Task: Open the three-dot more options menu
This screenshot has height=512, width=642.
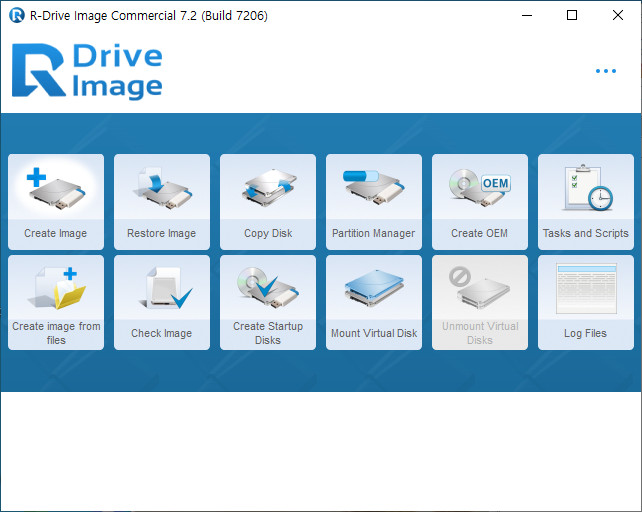Action: coord(606,71)
